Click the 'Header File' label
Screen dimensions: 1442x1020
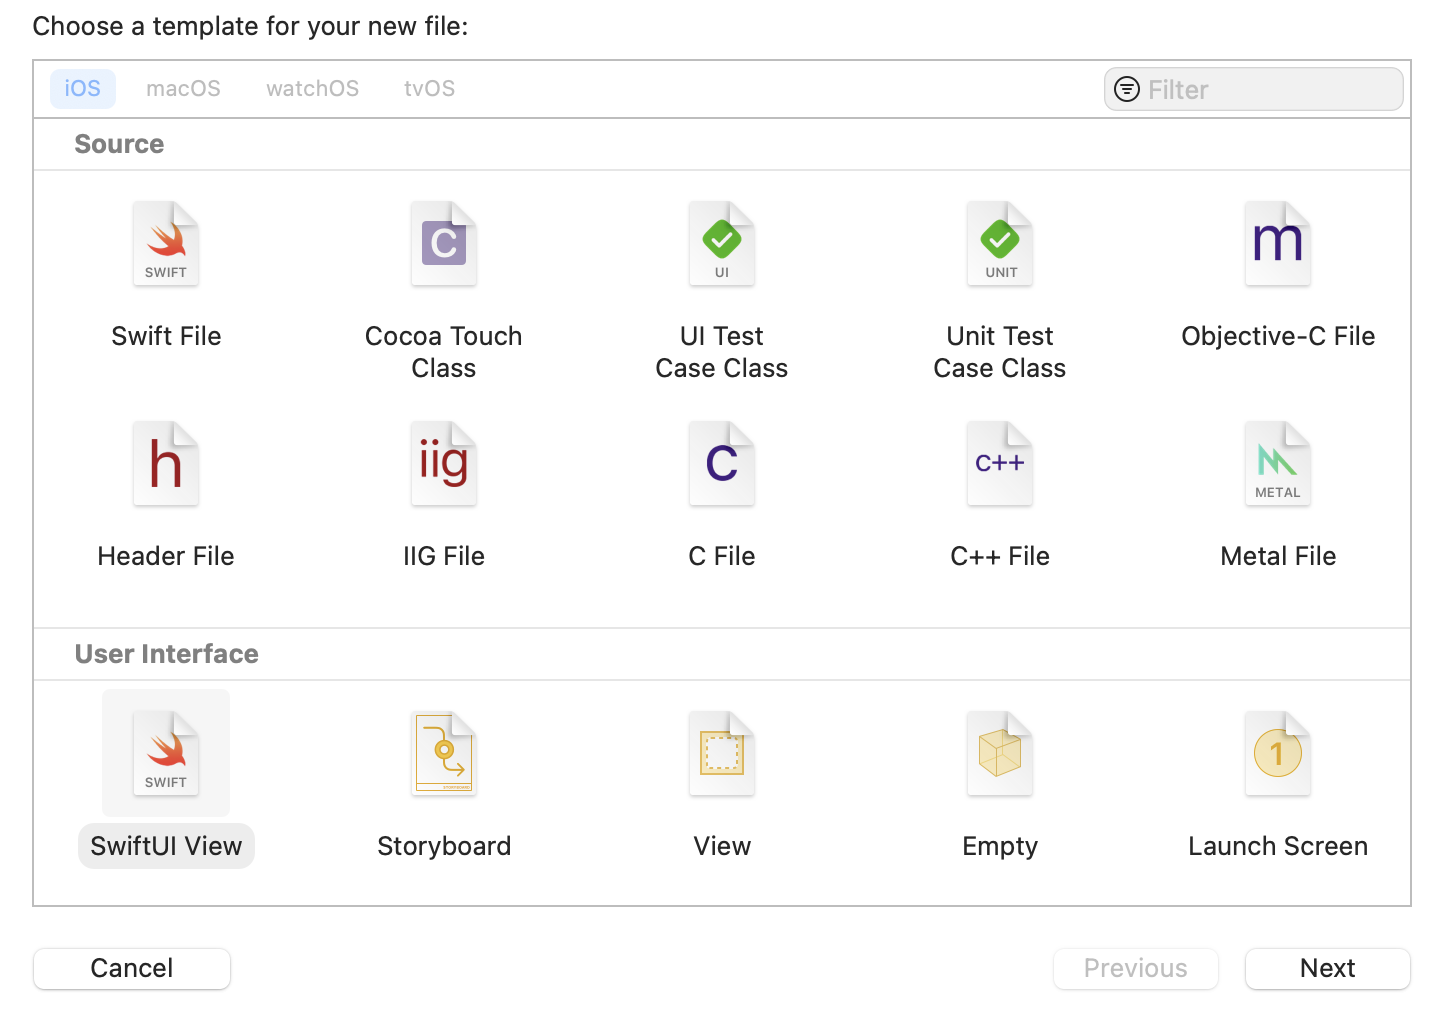[166, 556]
